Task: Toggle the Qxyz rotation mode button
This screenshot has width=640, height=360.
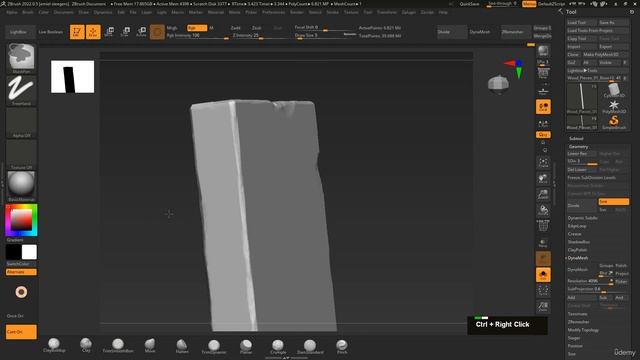Action: 543,134
